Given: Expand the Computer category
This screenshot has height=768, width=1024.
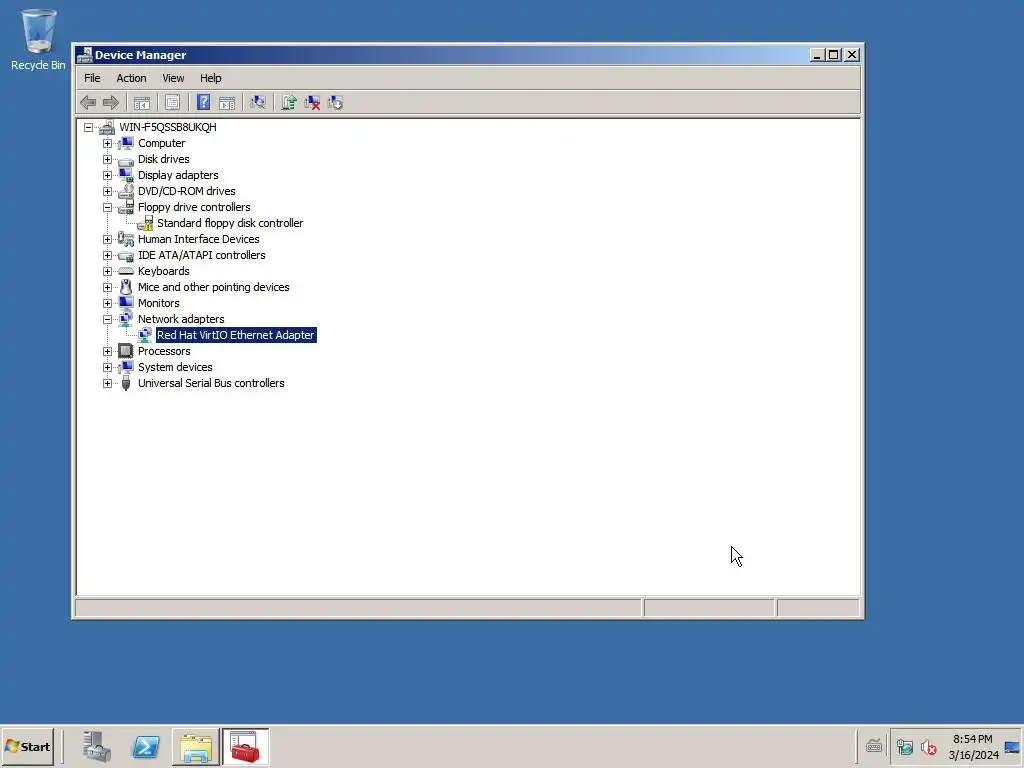Looking at the screenshot, I should pyautogui.click(x=107, y=143).
